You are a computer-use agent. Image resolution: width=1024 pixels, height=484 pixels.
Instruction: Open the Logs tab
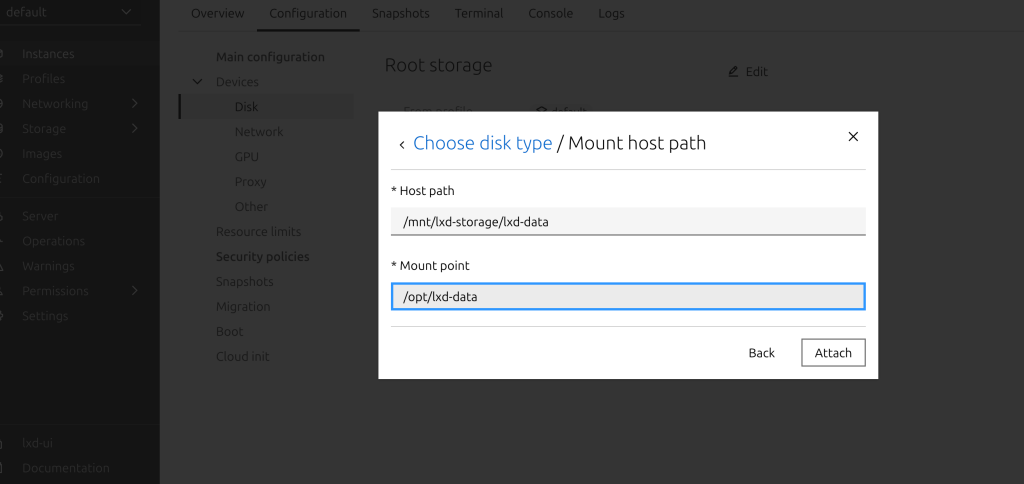click(611, 14)
